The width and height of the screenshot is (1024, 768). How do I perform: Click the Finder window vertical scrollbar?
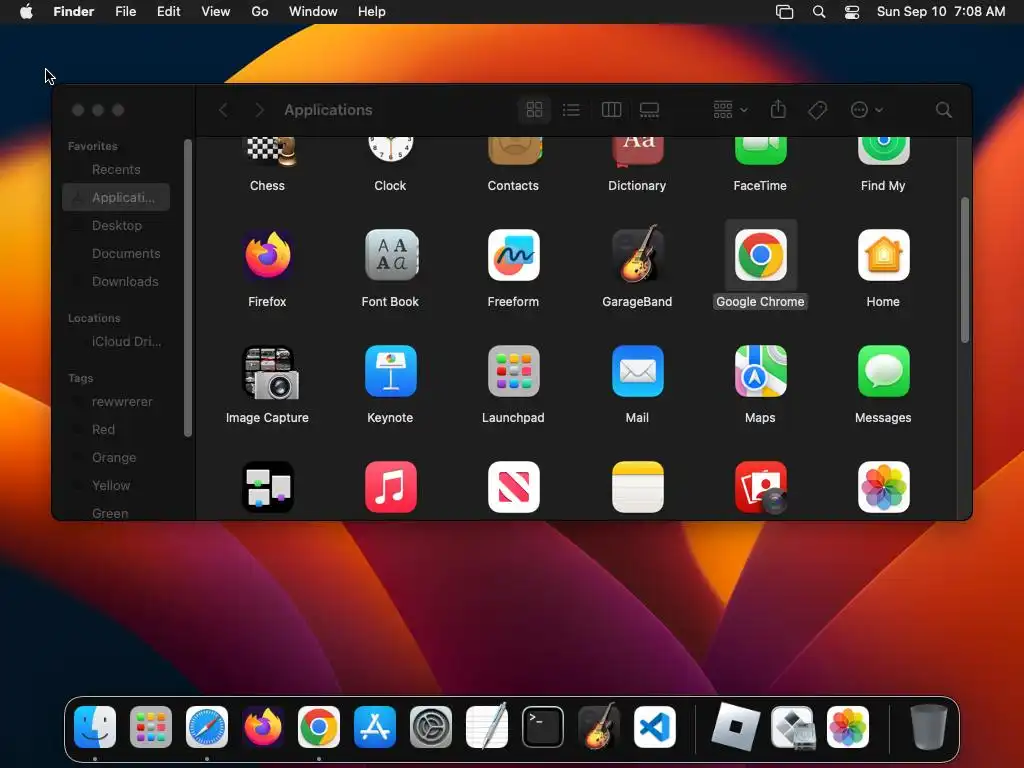(964, 270)
